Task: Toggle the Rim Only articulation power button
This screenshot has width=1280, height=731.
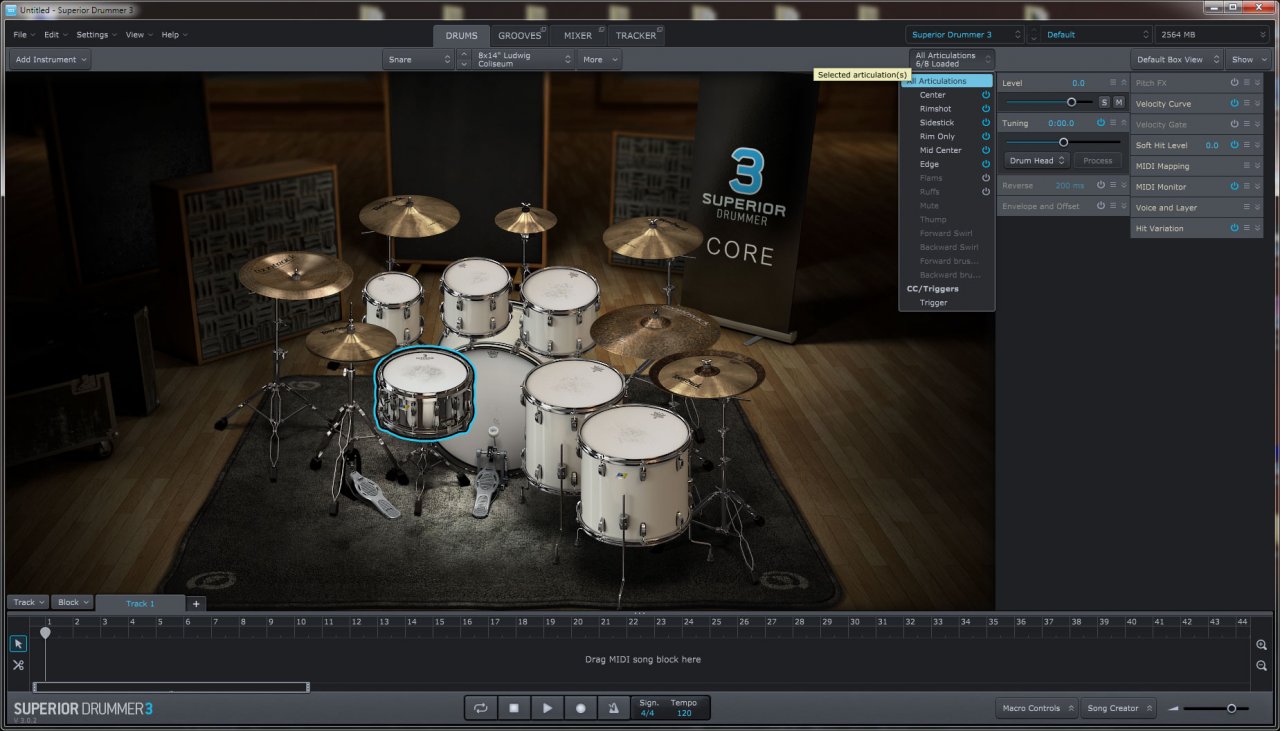Action: pos(986,137)
